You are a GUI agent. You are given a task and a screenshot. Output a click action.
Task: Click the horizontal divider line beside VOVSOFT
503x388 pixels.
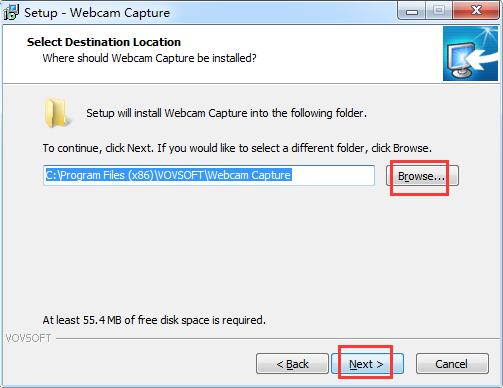pos(277,338)
